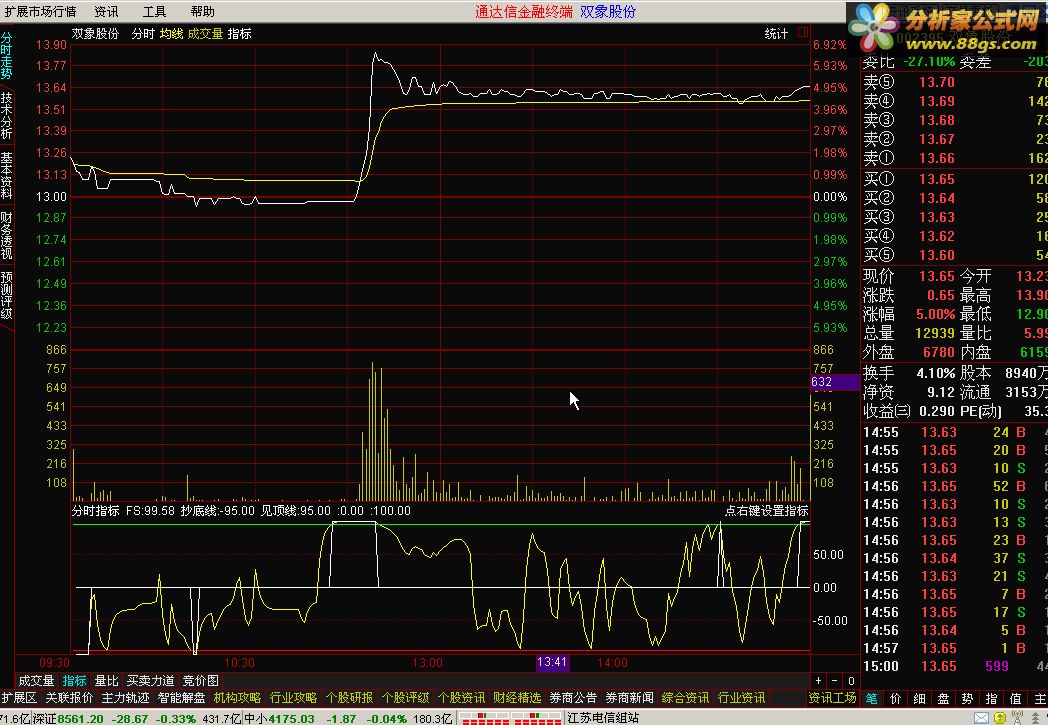
Task: Switch to 基本资料 sidebar tab
Action: pos(7,176)
